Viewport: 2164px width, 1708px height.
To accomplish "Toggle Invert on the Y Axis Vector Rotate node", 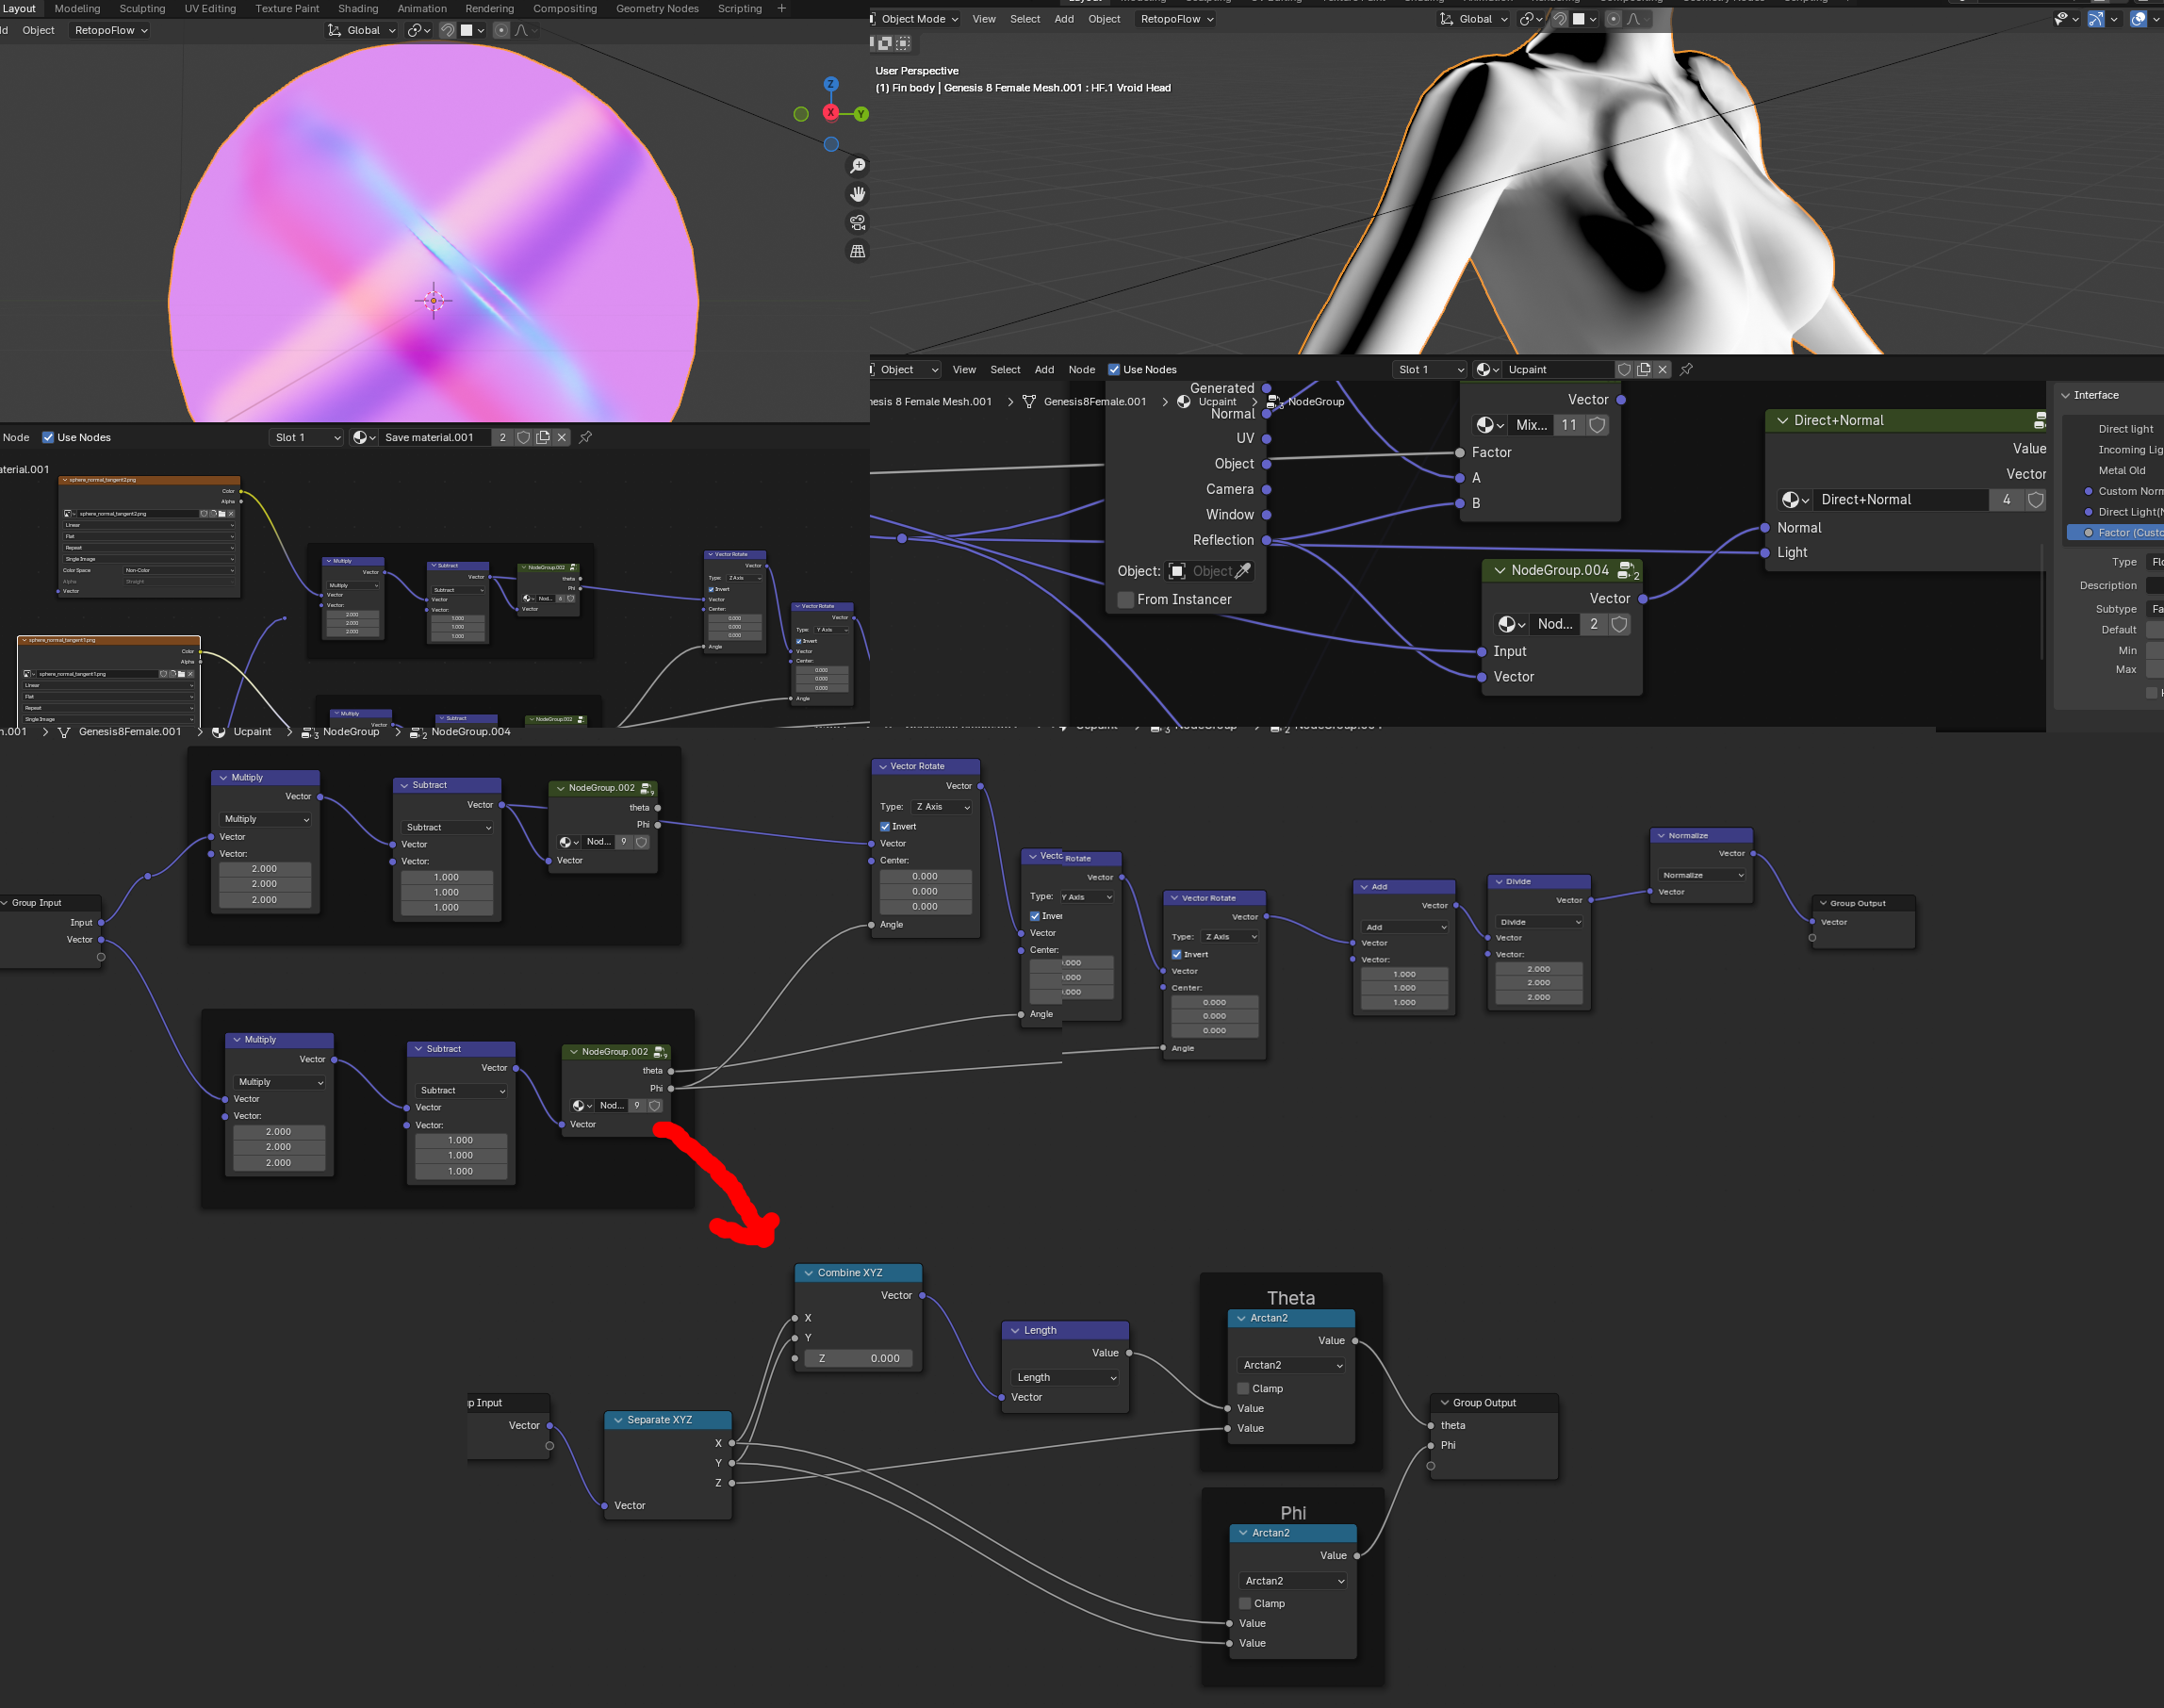I will pos(1035,916).
